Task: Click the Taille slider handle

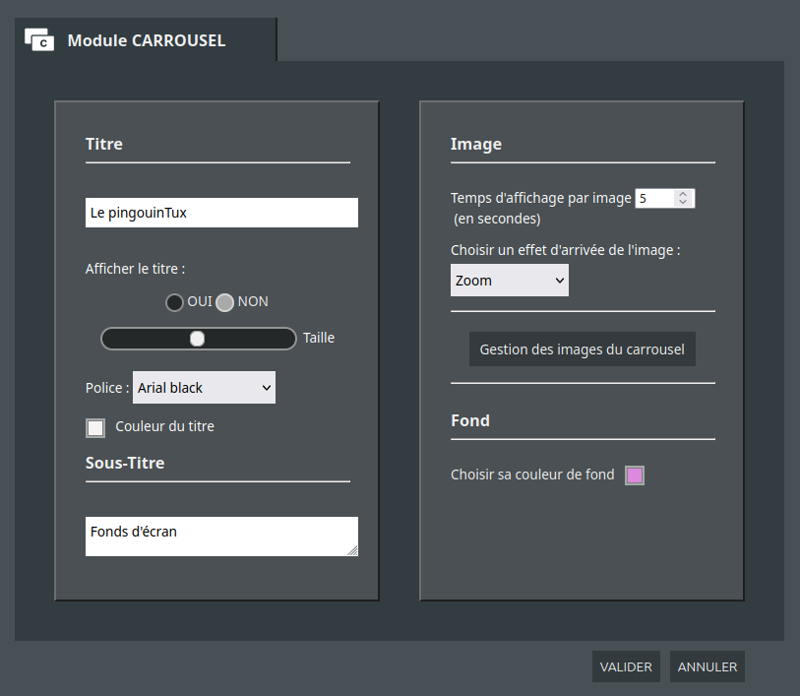Action: 197,338
